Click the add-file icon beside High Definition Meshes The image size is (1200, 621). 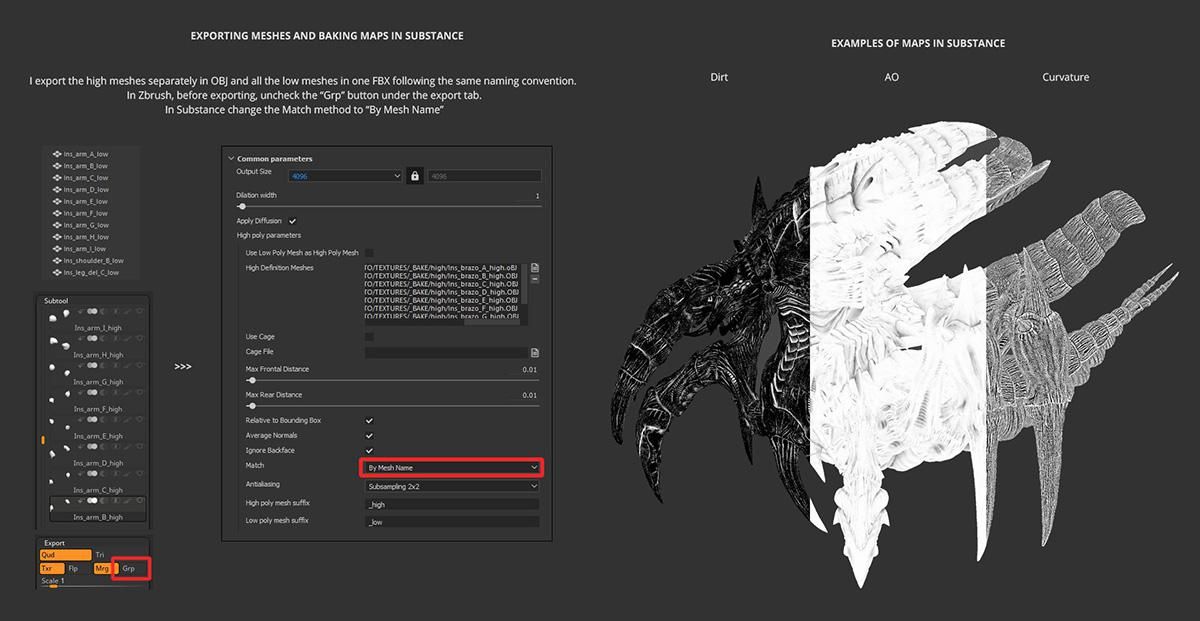pos(535,268)
